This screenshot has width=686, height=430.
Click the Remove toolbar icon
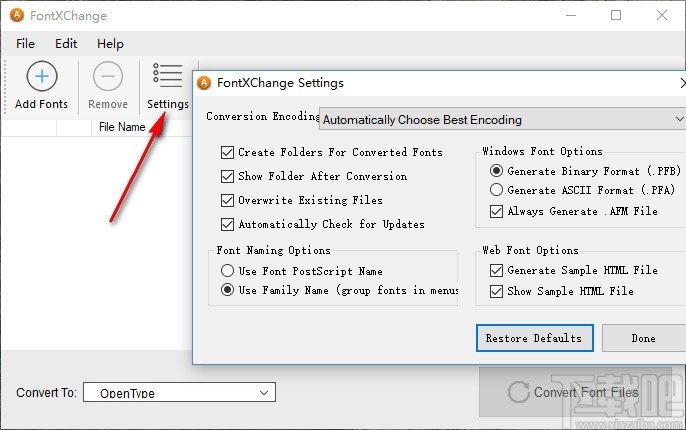pyautogui.click(x=108, y=78)
